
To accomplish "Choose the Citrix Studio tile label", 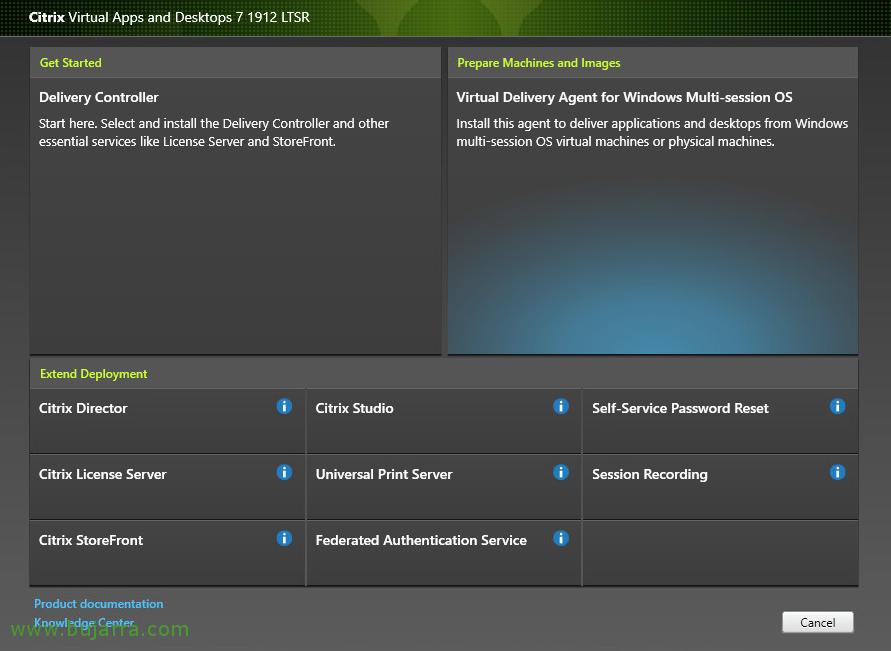I will coord(354,408).
